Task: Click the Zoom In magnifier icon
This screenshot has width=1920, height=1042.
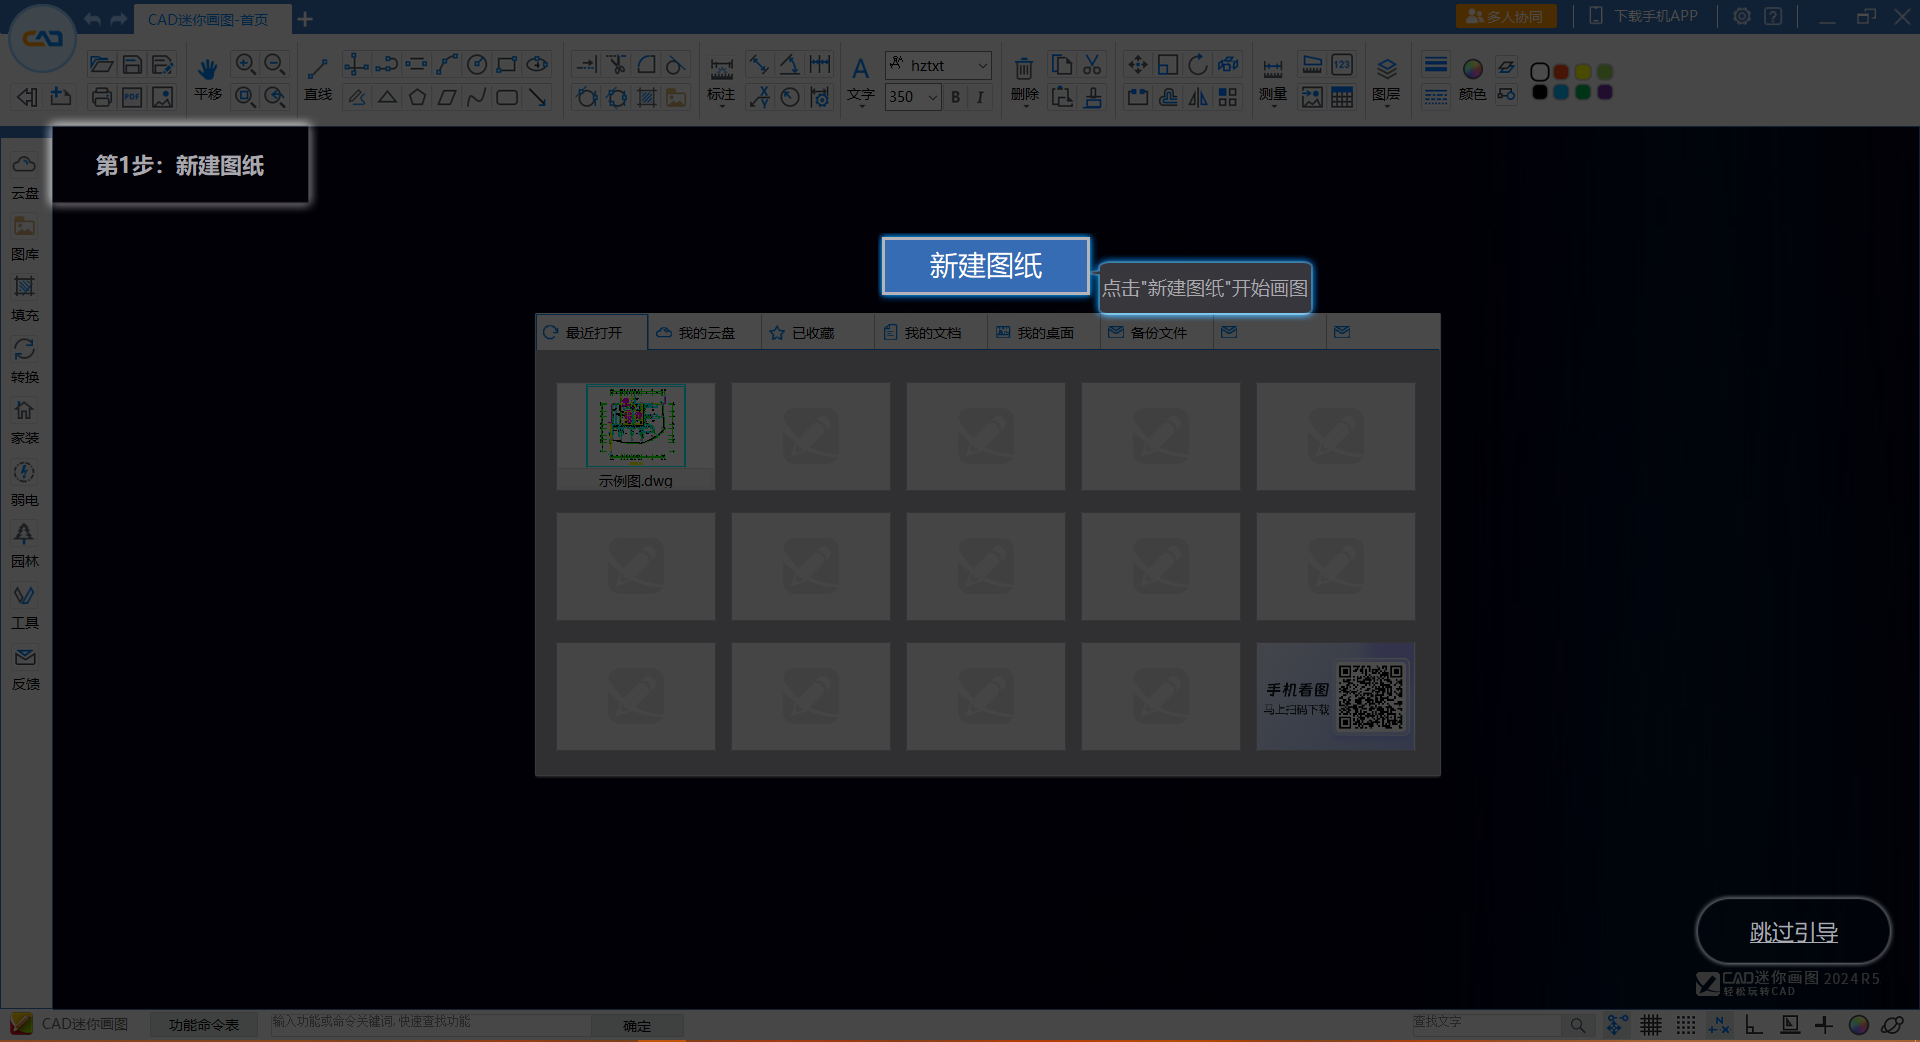Action: (245, 65)
